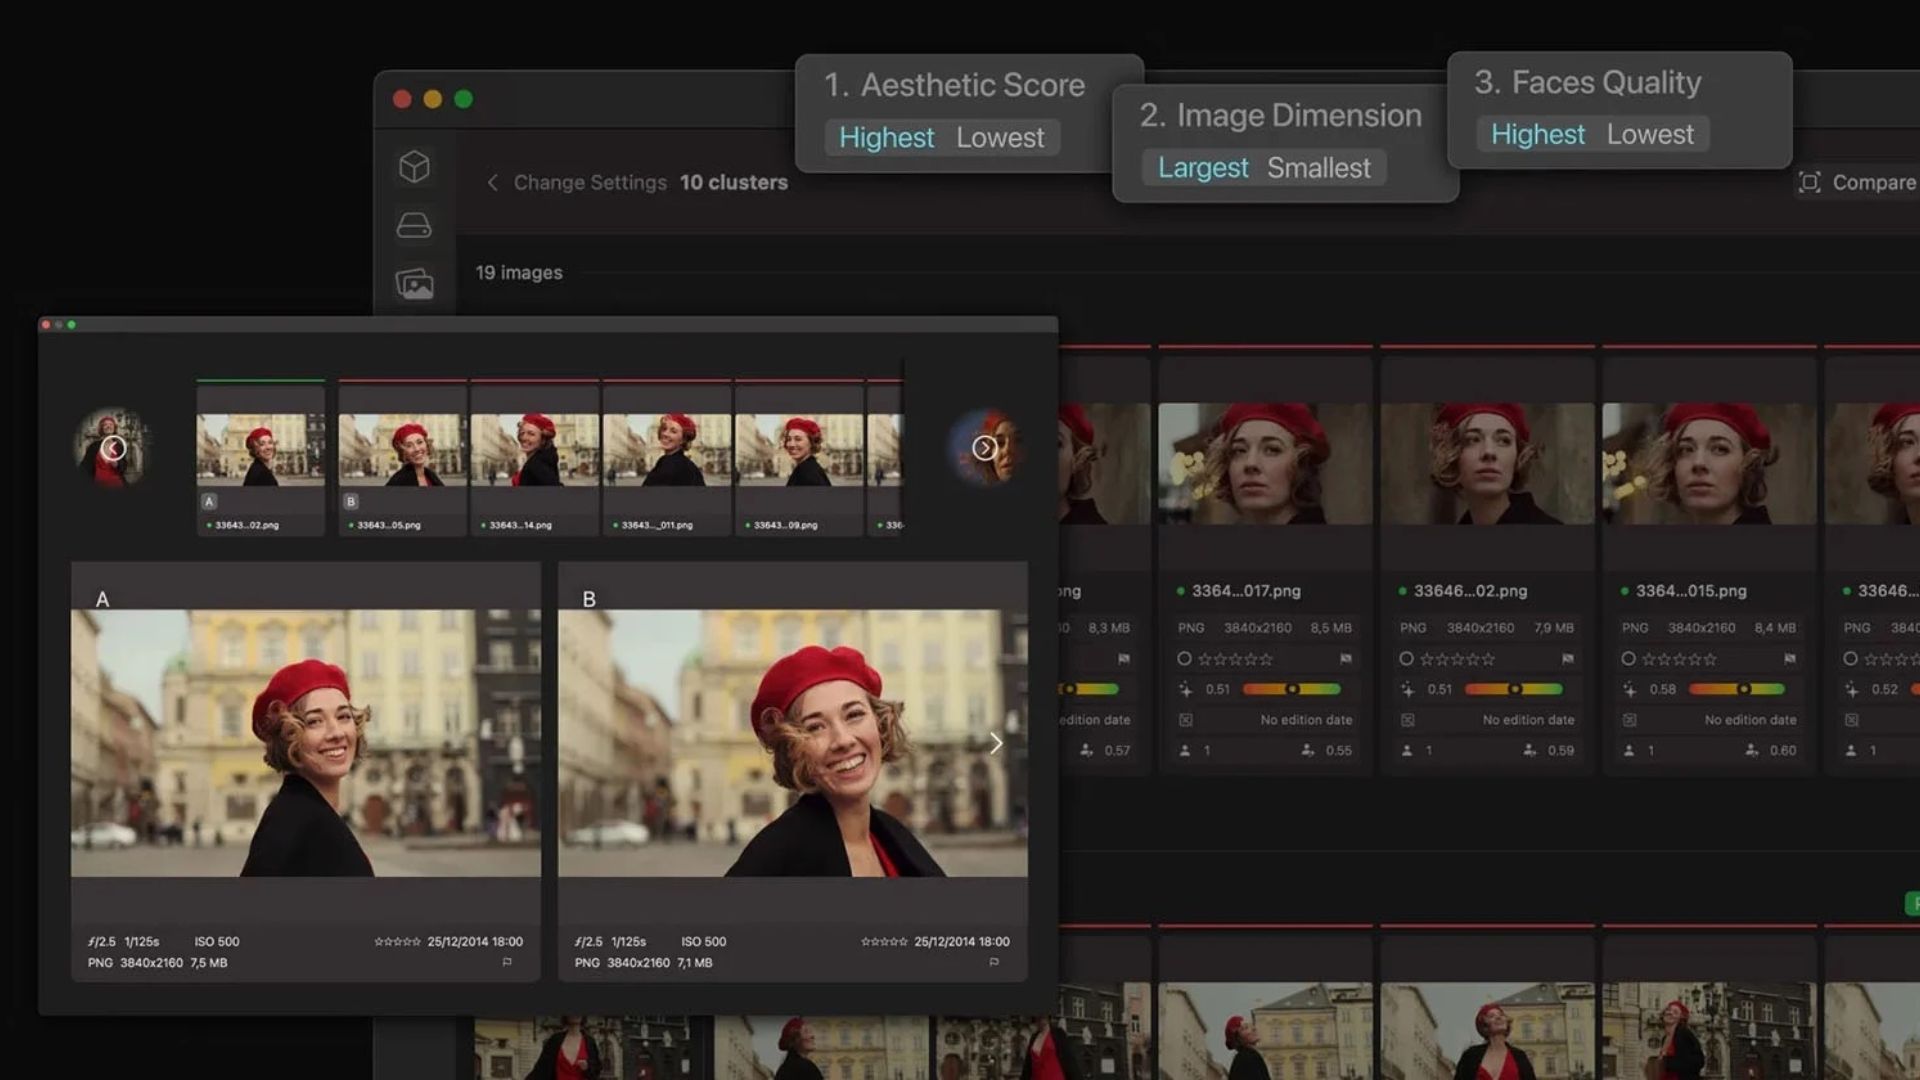Click the drive icon in left sidebar
Screen dimensions: 1920x1080
[x=414, y=225]
